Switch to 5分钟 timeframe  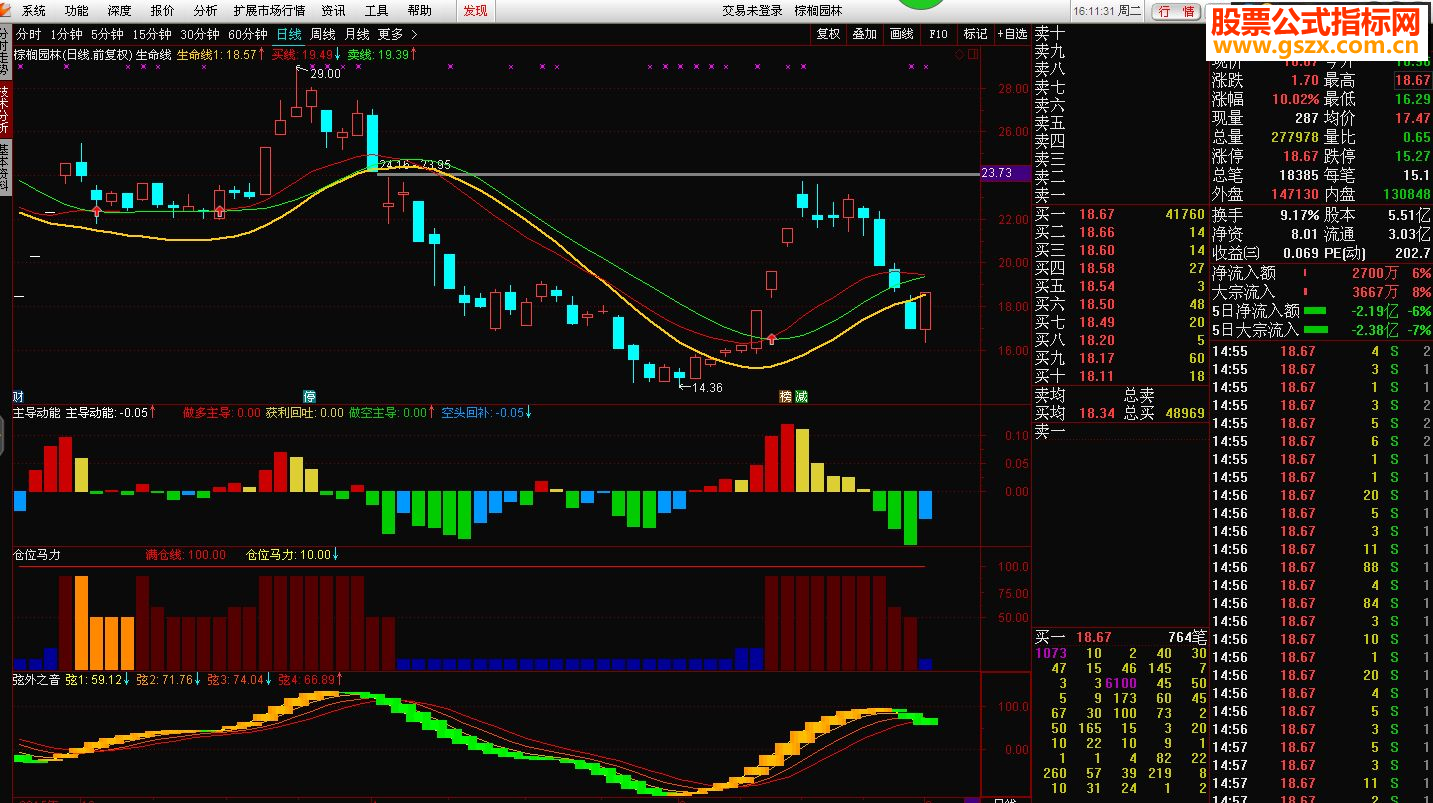tap(107, 34)
